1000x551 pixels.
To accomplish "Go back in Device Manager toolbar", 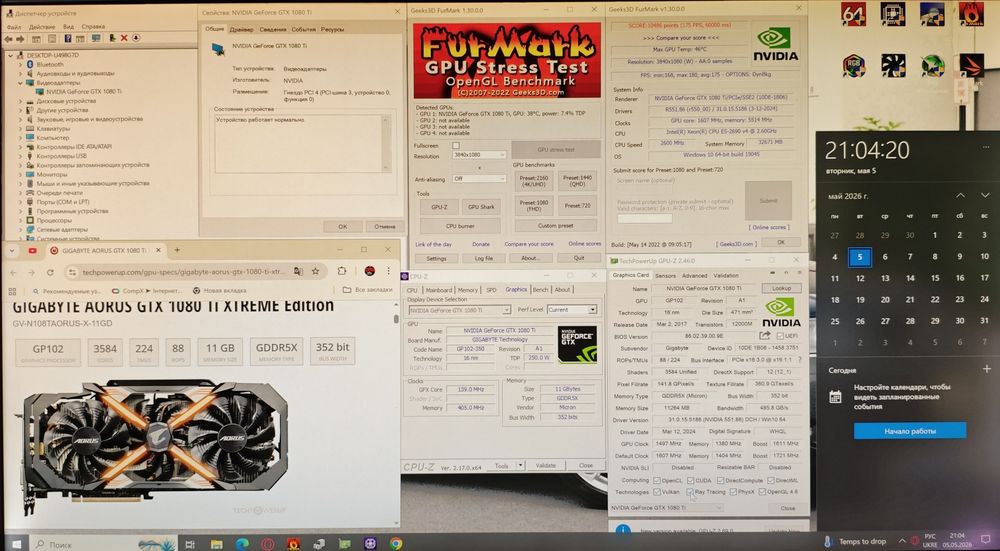I will click(8, 38).
